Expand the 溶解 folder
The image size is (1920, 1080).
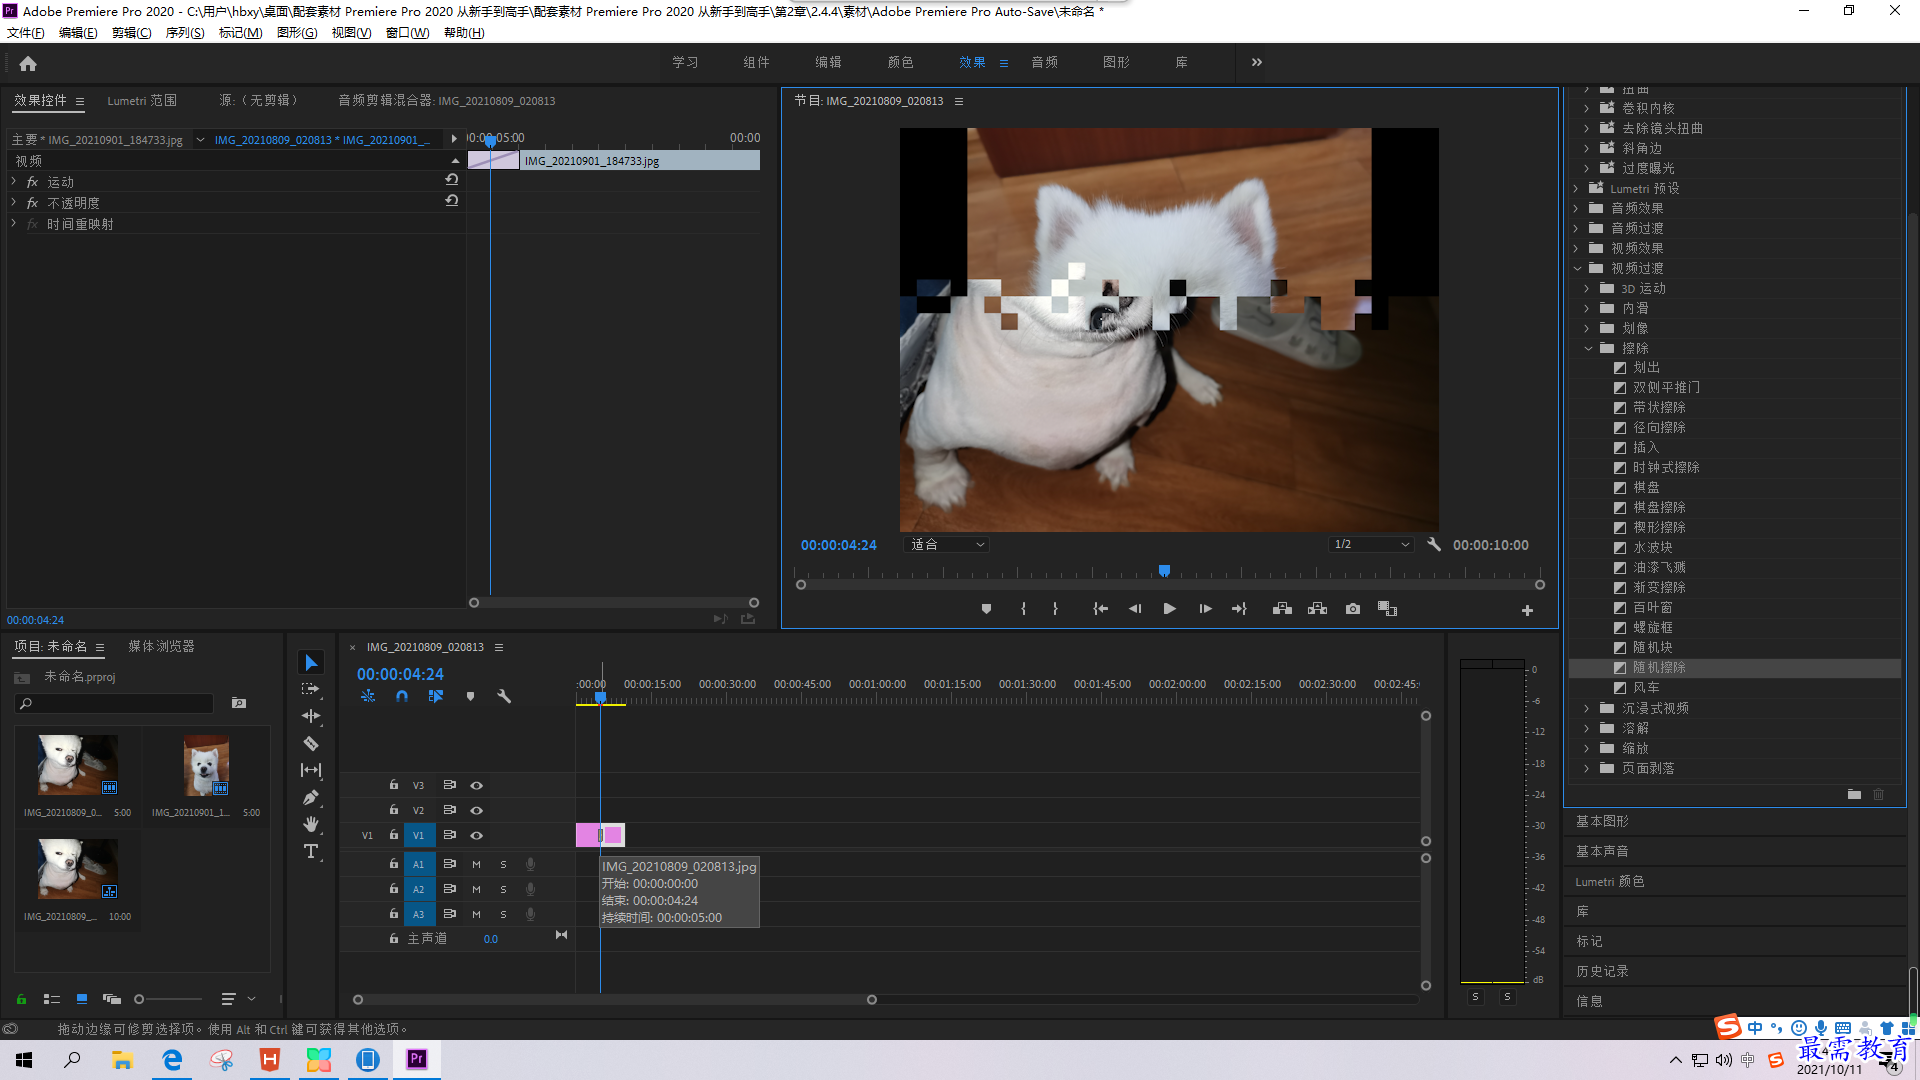point(1587,728)
